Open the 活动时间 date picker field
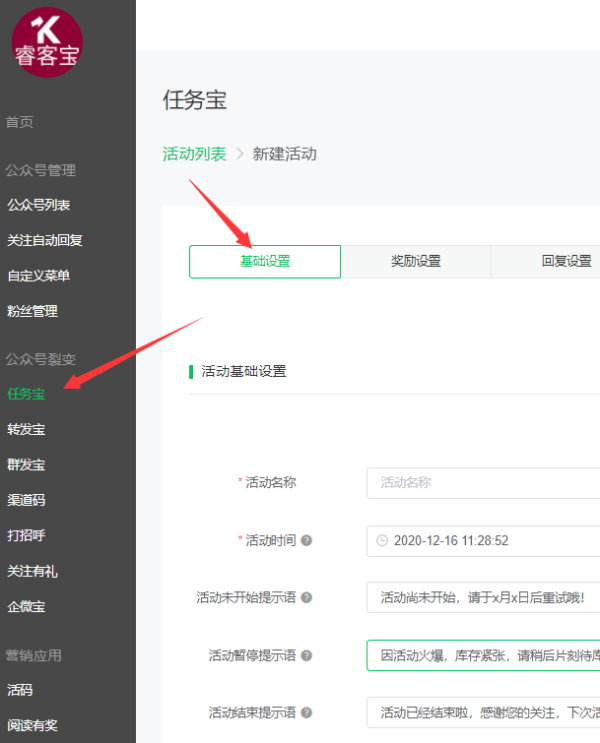Screen dimensions: 600x743 click(x=483, y=541)
